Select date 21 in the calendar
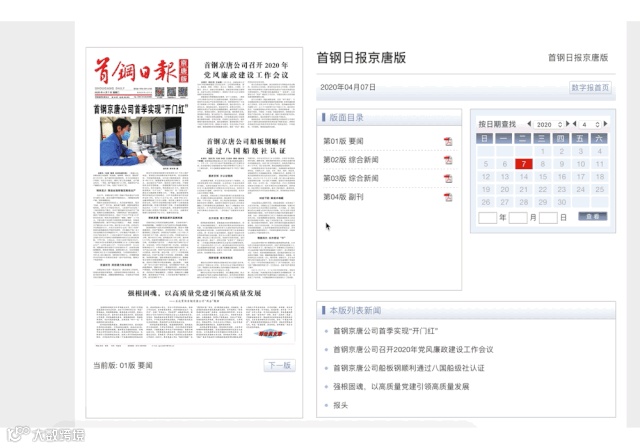The width and height of the screenshot is (640, 448). pyautogui.click(x=524, y=189)
